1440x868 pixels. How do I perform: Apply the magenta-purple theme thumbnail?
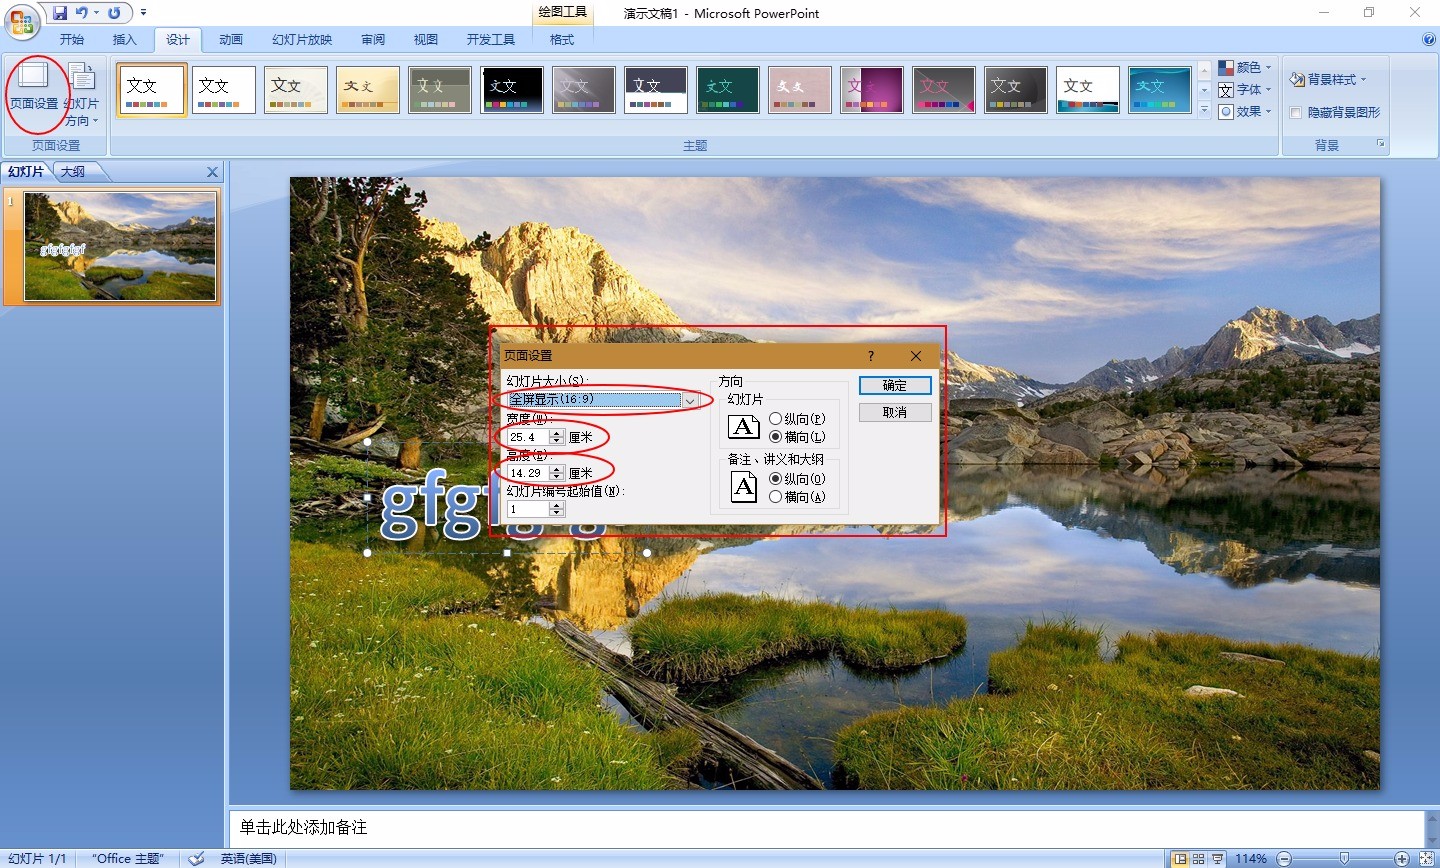pyautogui.click(x=872, y=90)
